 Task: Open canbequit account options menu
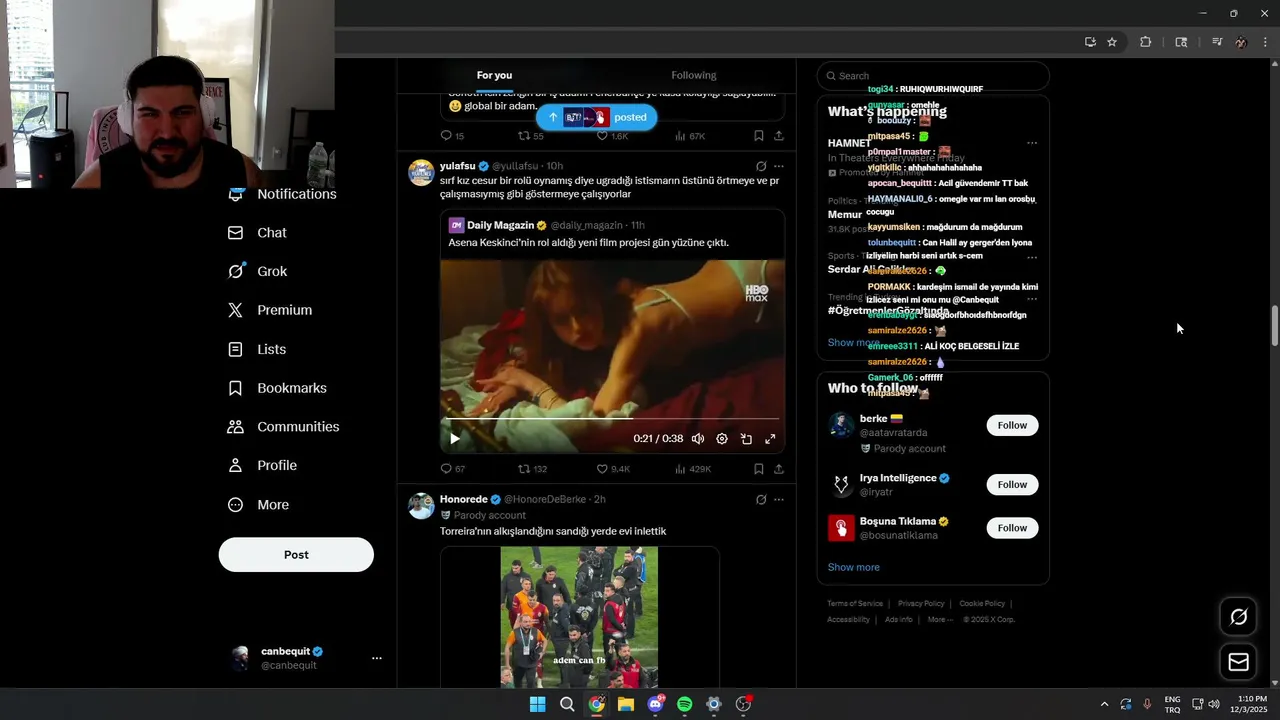click(377, 658)
